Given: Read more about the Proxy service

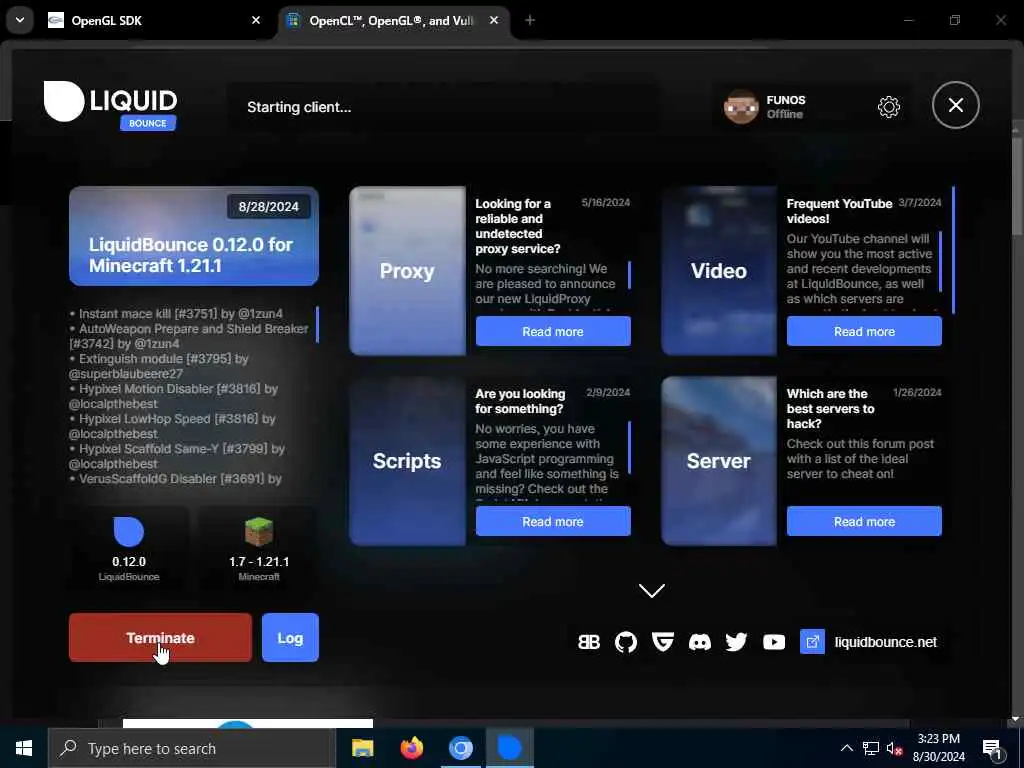Looking at the screenshot, I should coord(552,331).
